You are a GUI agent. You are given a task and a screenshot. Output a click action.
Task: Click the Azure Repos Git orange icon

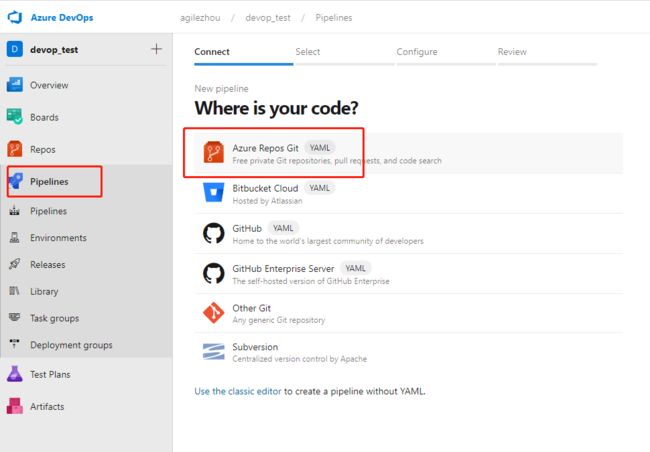(x=213, y=153)
